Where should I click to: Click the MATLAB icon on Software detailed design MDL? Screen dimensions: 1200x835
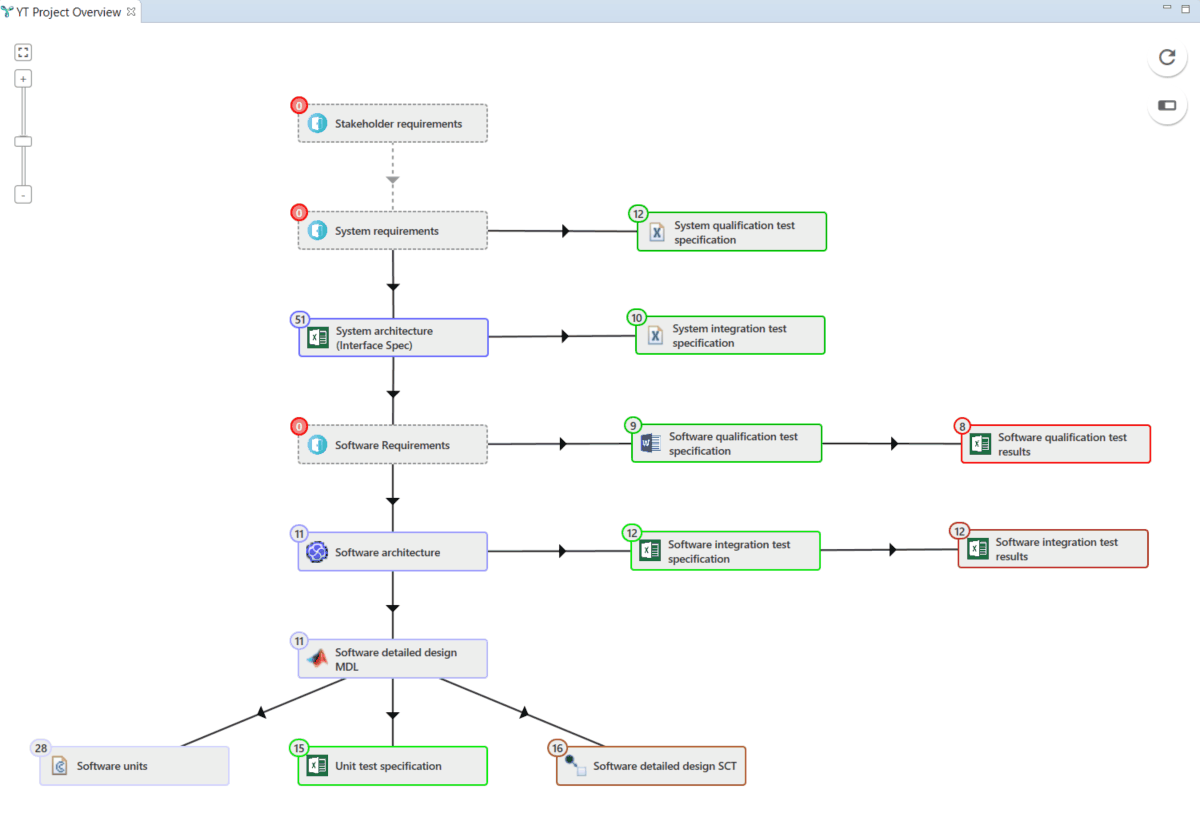pos(317,657)
